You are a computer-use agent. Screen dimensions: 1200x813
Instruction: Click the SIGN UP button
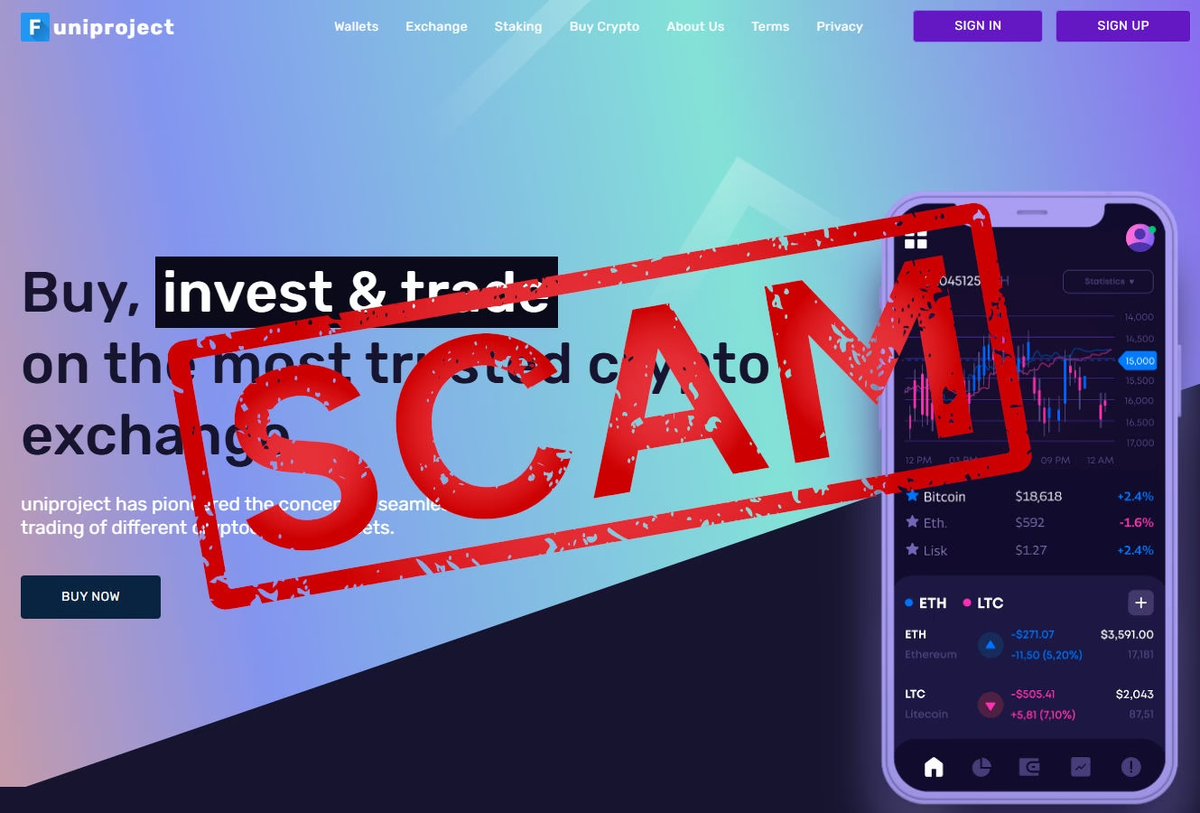1123,26
